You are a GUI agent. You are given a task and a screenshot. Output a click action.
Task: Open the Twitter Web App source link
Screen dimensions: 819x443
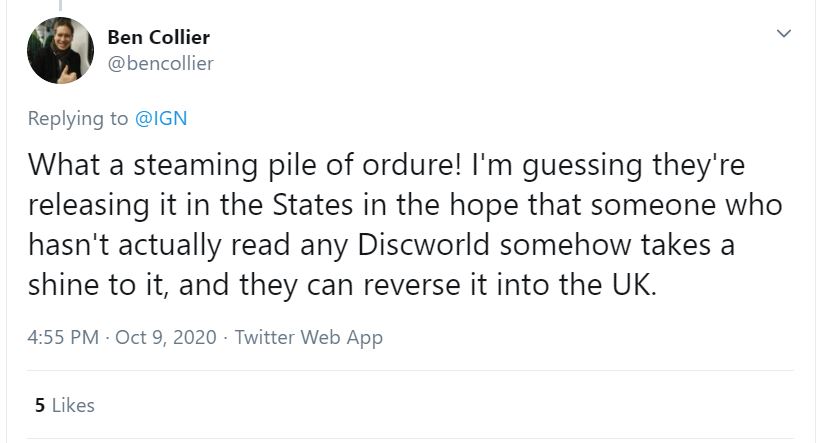[x=307, y=337]
